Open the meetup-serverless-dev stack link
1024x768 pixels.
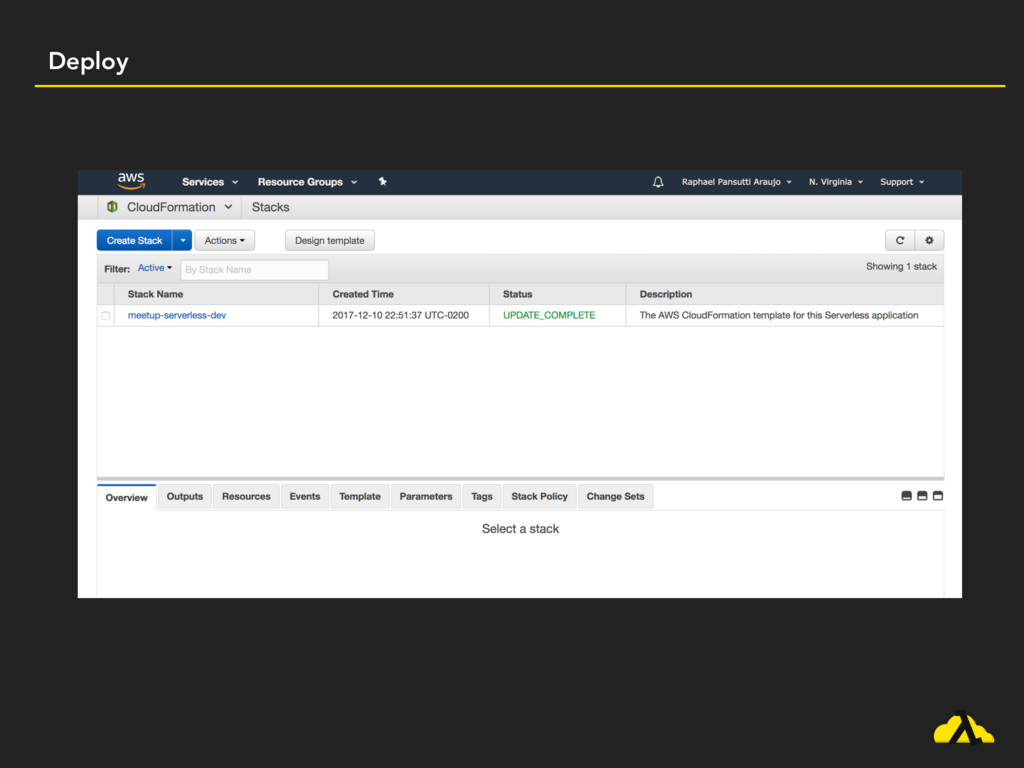pyautogui.click(x=177, y=315)
